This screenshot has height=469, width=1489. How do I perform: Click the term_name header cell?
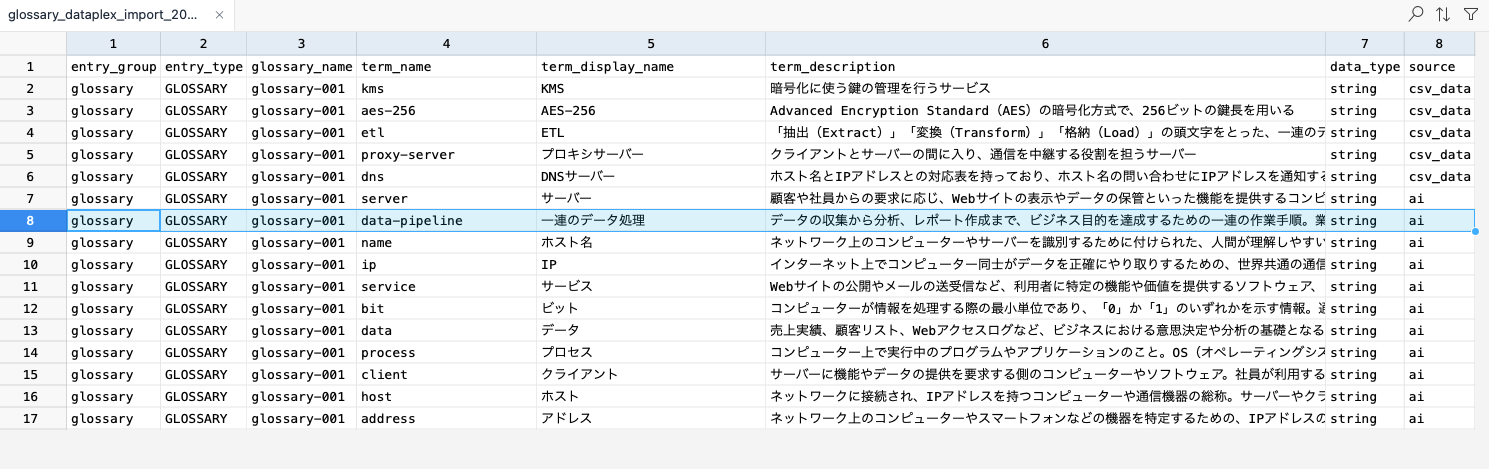coord(446,67)
